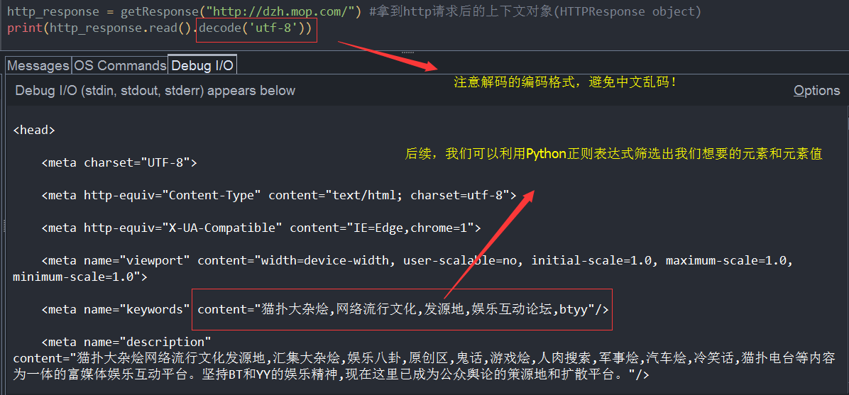The height and width of the screenshot is (395, 849).
Task: Open the Options menu in Debug I/O
Action: [817, 90]
